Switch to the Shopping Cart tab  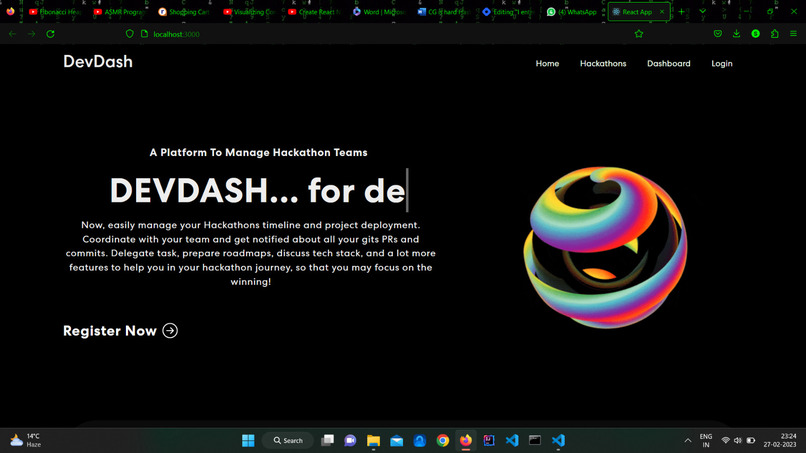(184, 11)
